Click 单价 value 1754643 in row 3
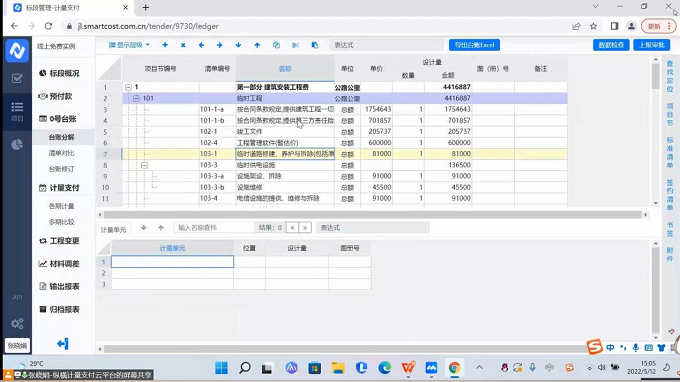This screenshot has height=382, width=680. (376, 109)
